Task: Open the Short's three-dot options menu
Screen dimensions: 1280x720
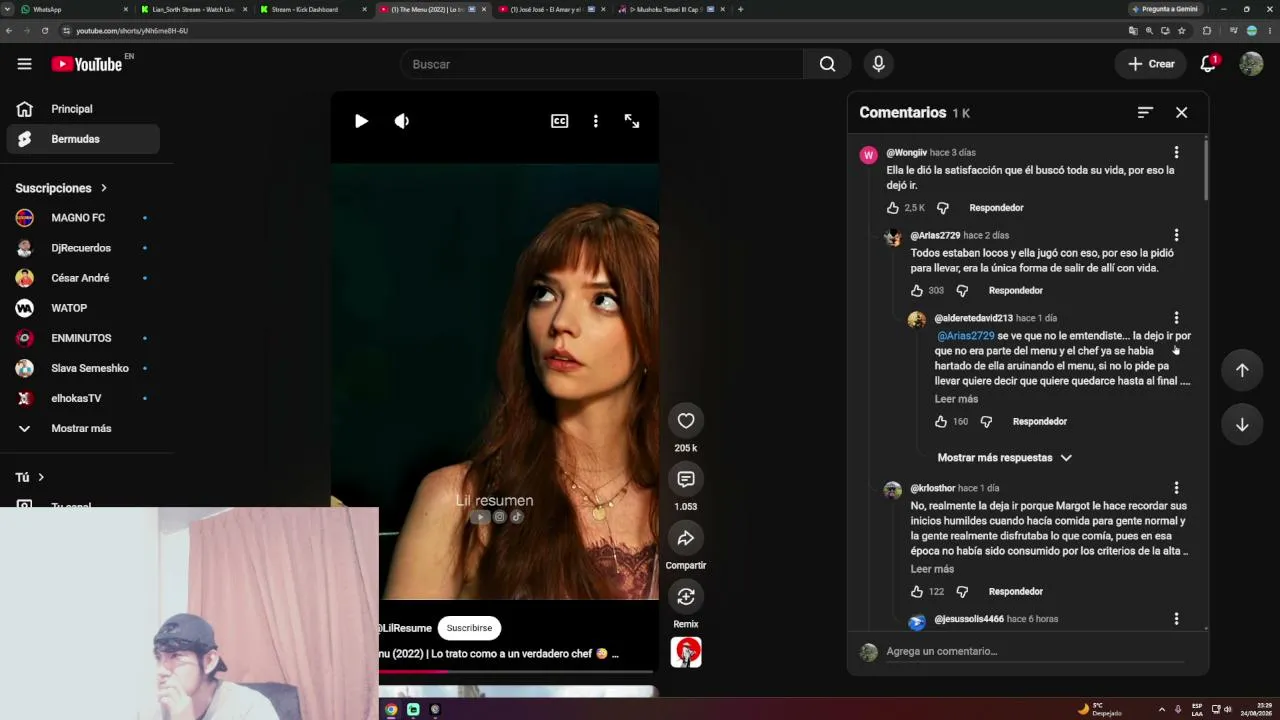Action: click(x=595, y=121)
